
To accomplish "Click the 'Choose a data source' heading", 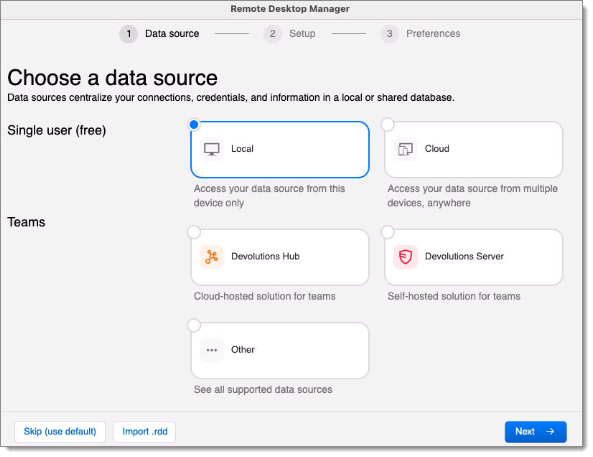I will click(112, 78).
